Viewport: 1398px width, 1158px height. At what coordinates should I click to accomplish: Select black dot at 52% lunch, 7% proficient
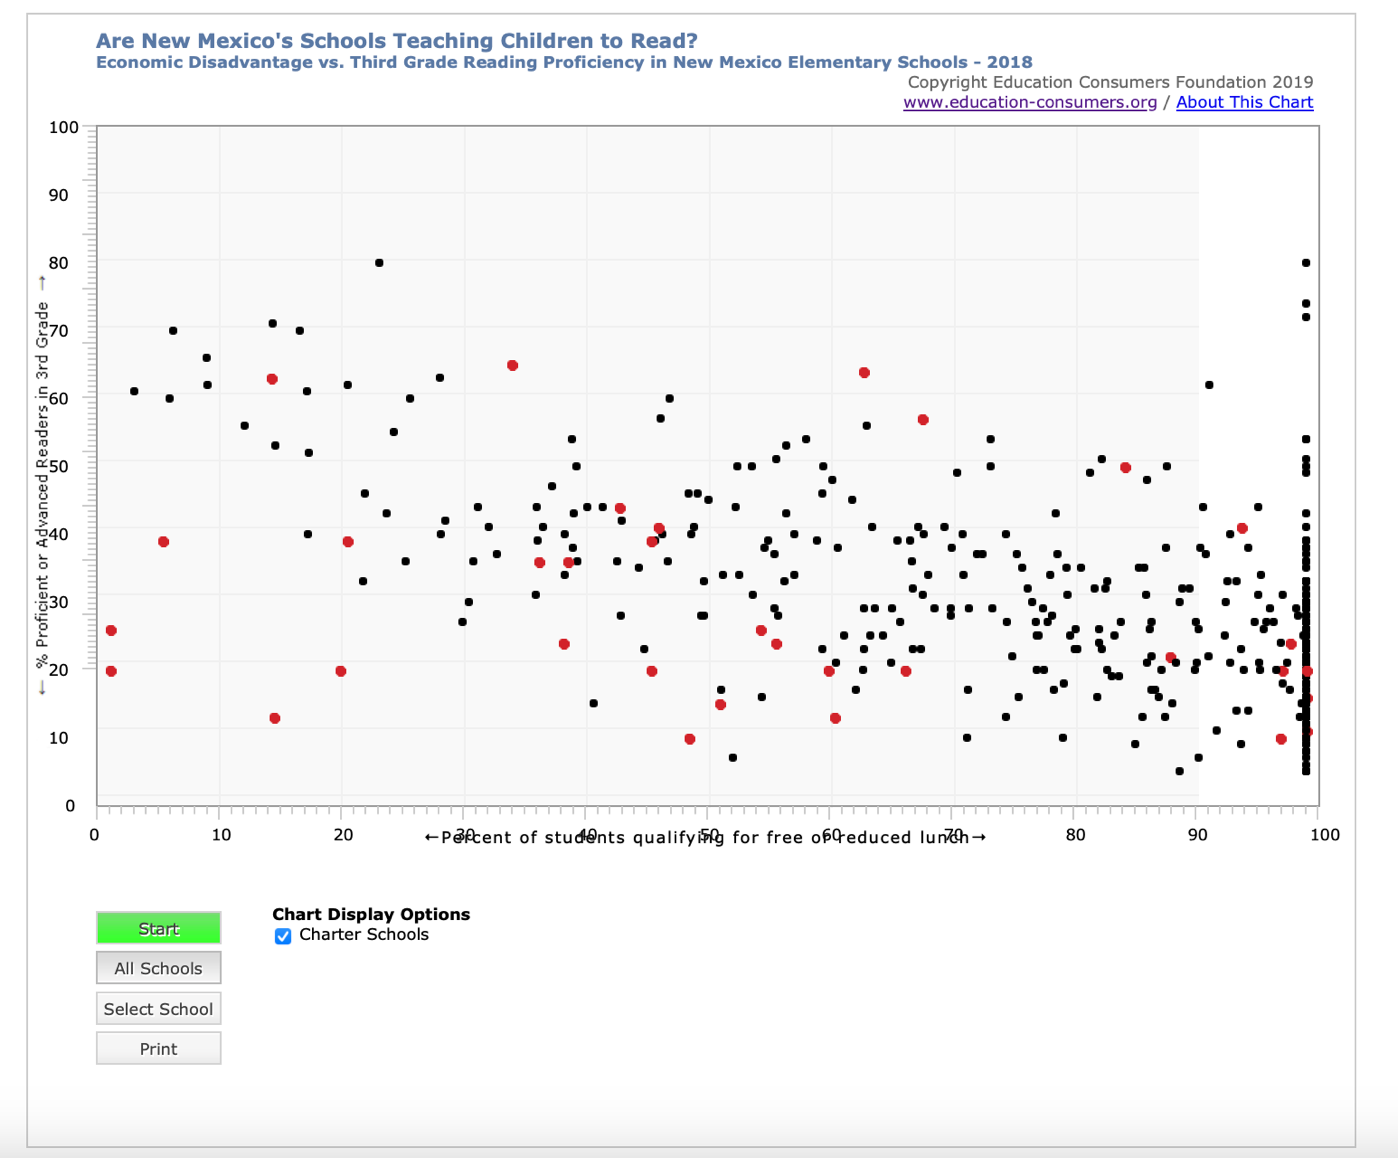(733, 758)
